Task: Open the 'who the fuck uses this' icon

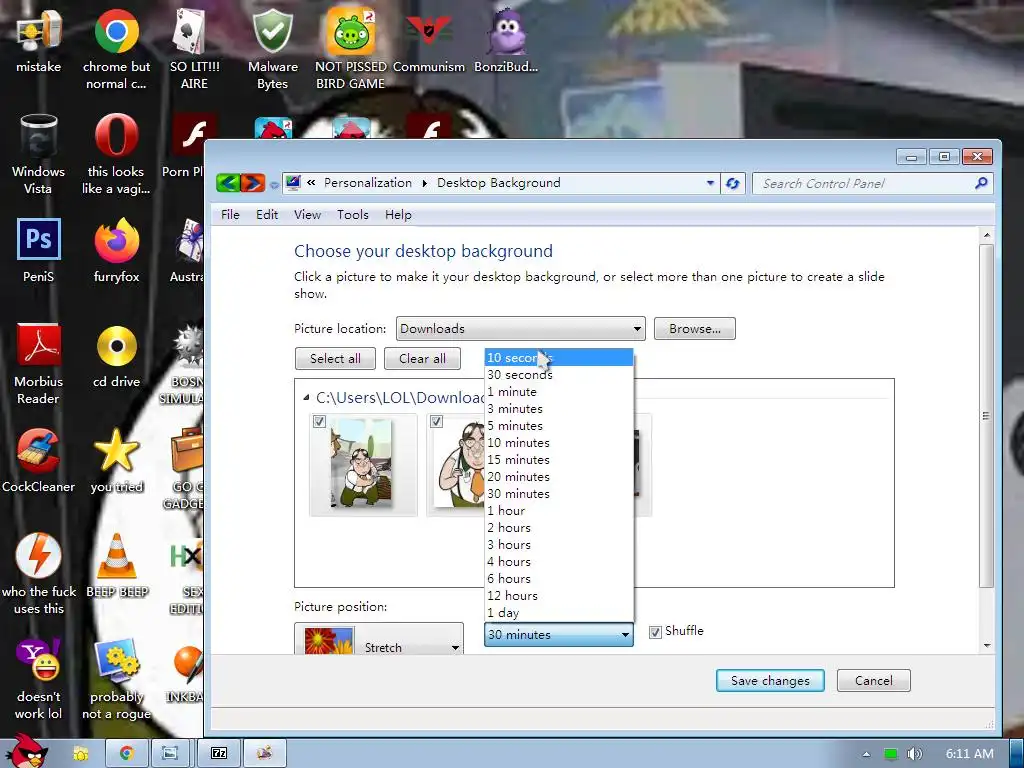Action: point(39,573)
